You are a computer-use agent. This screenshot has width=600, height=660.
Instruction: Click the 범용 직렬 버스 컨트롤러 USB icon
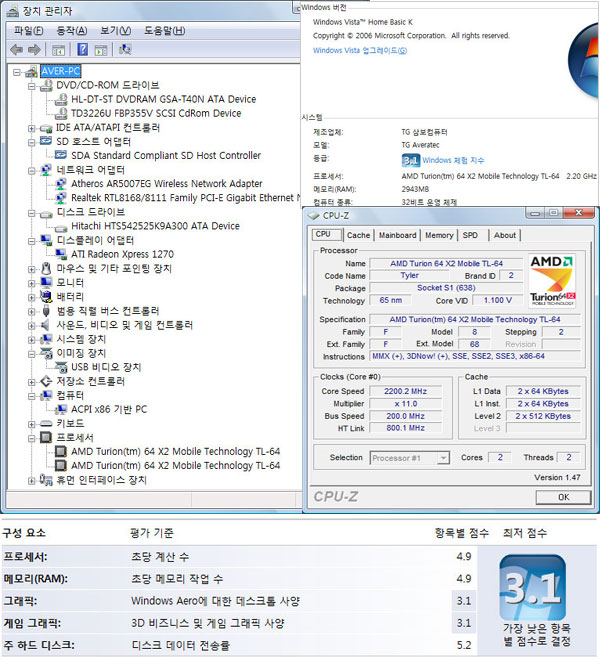(46, 311)
